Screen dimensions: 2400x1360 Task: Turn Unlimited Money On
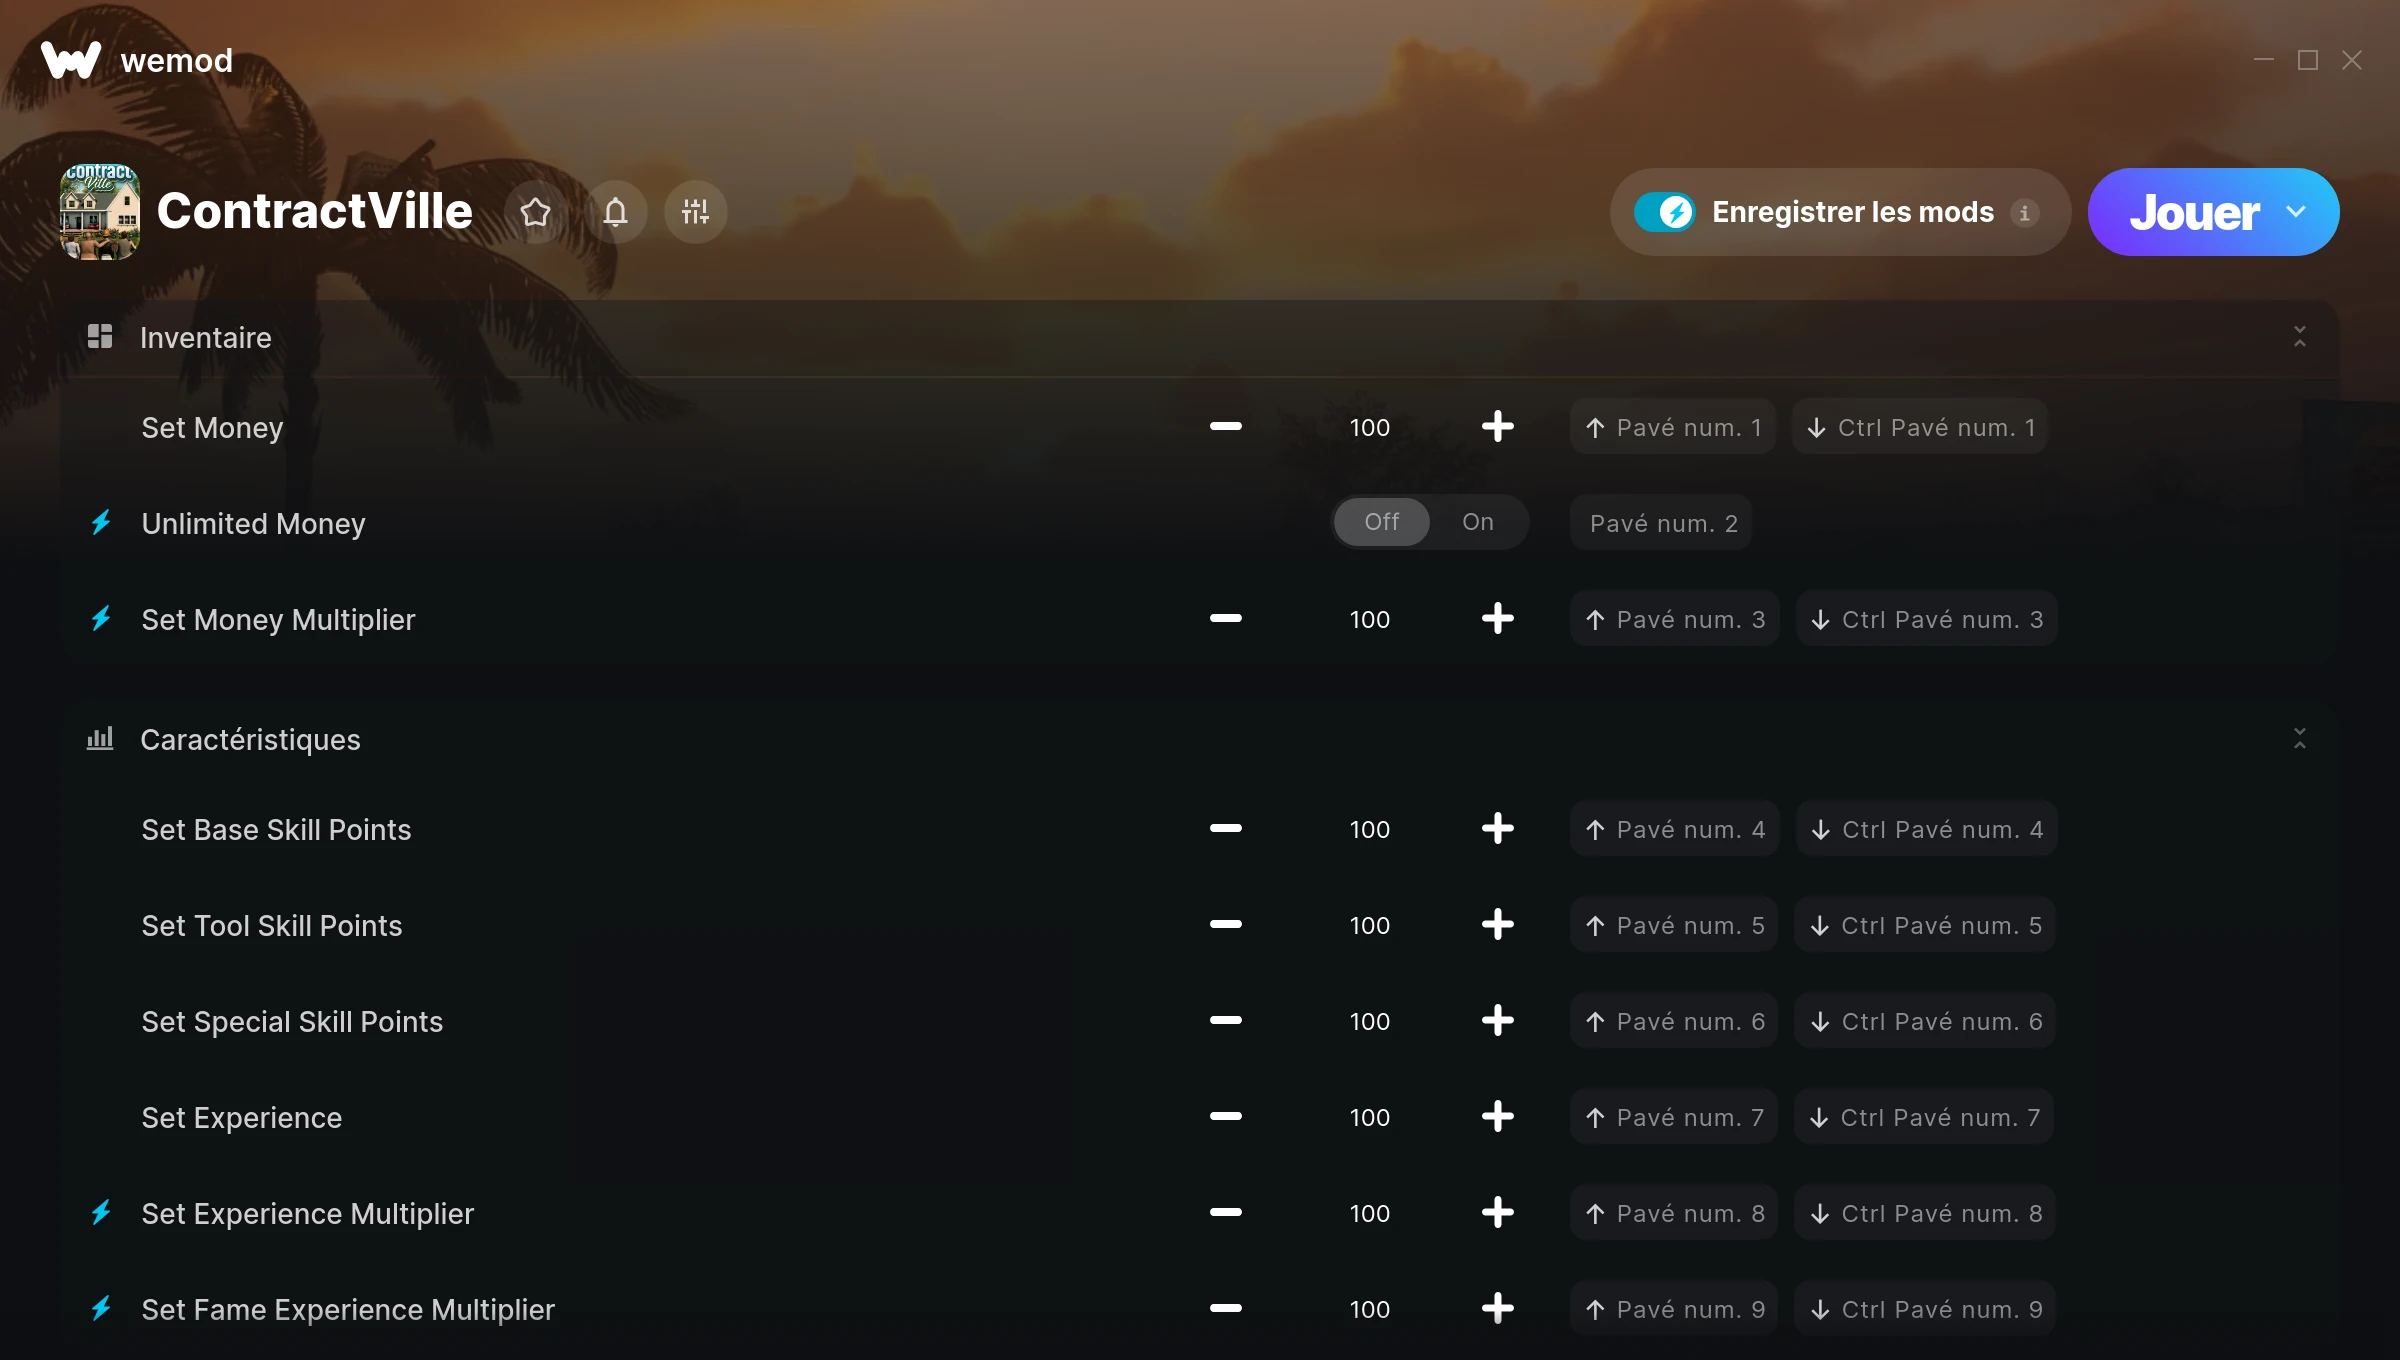(x=1478, y=522)
